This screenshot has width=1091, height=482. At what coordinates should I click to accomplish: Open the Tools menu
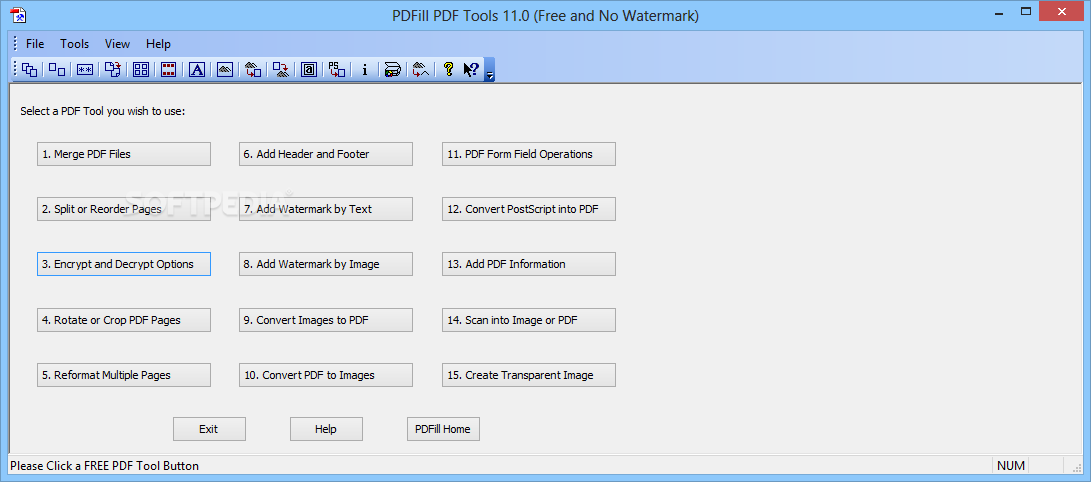pos(74,44)
